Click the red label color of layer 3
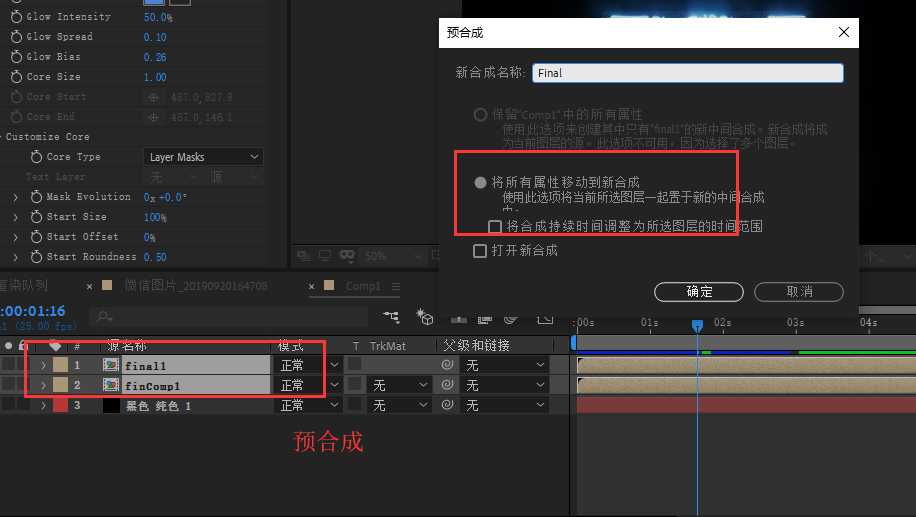The width and height of the screenshot is (916, 517). point(60,405)
